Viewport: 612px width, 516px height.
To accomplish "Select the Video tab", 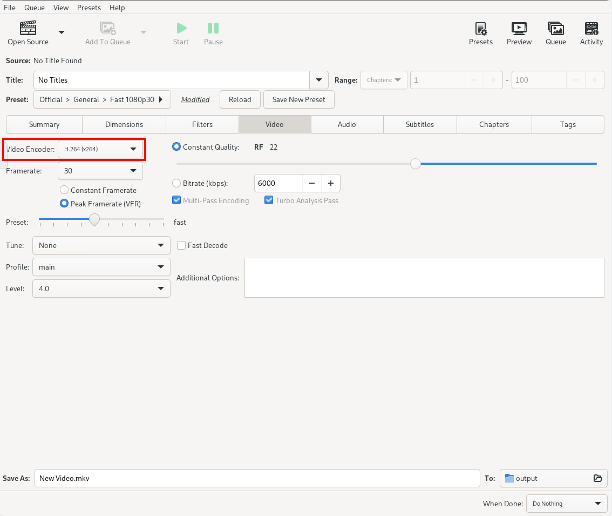I will tap(274, 125).
